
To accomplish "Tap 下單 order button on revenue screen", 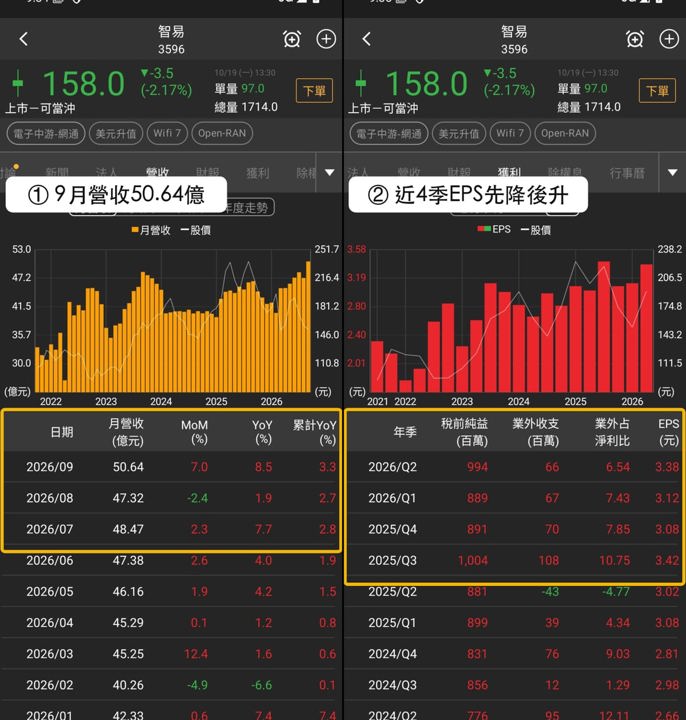I will (x=315, y=90).
